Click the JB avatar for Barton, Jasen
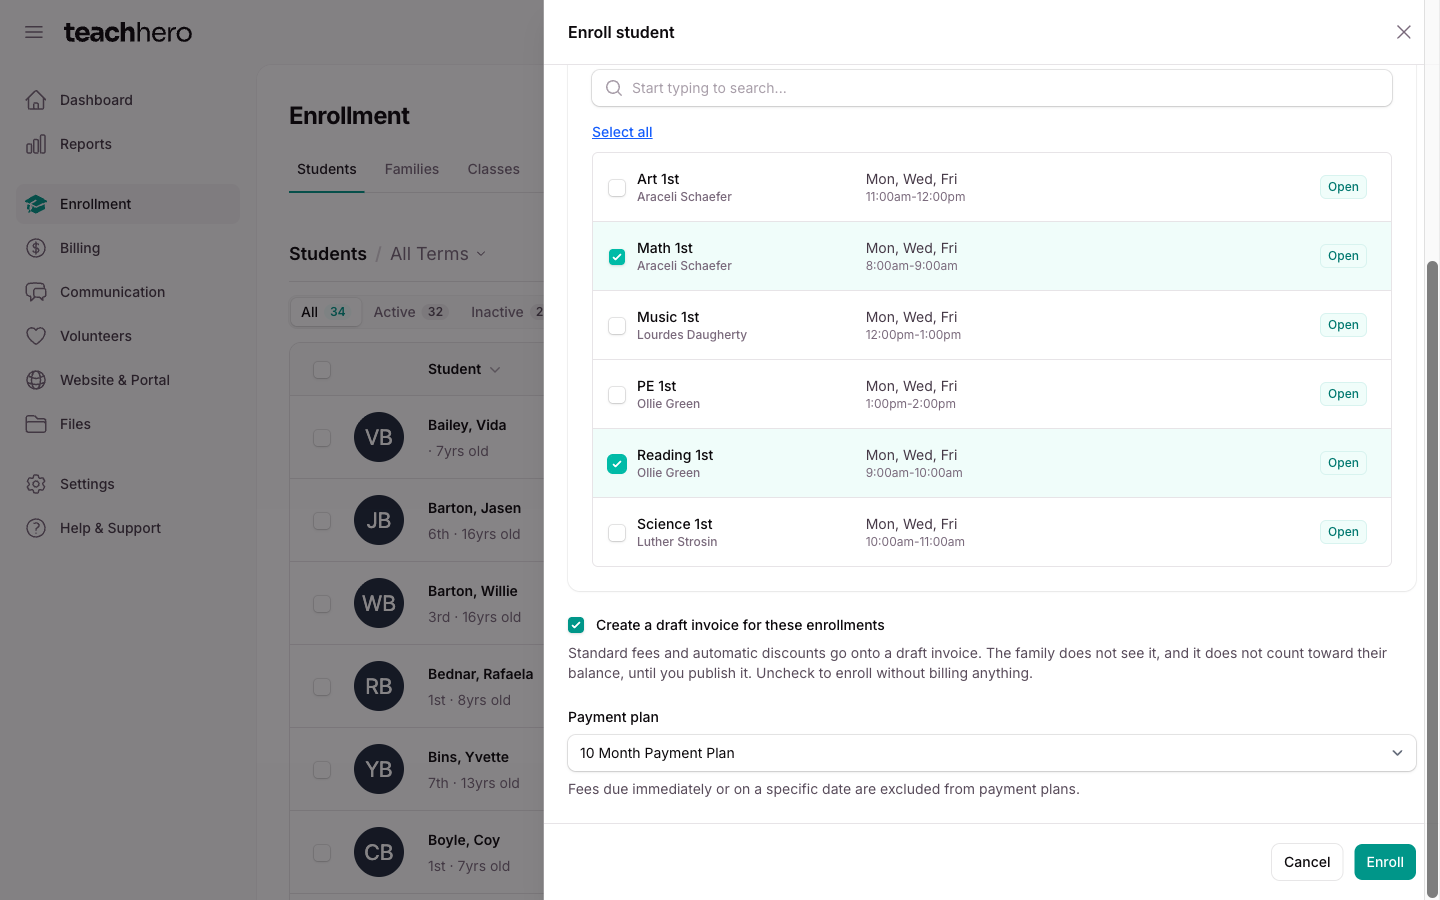Screen dimensions: 1440x900 pyautogui.click(x=379, y=520)
